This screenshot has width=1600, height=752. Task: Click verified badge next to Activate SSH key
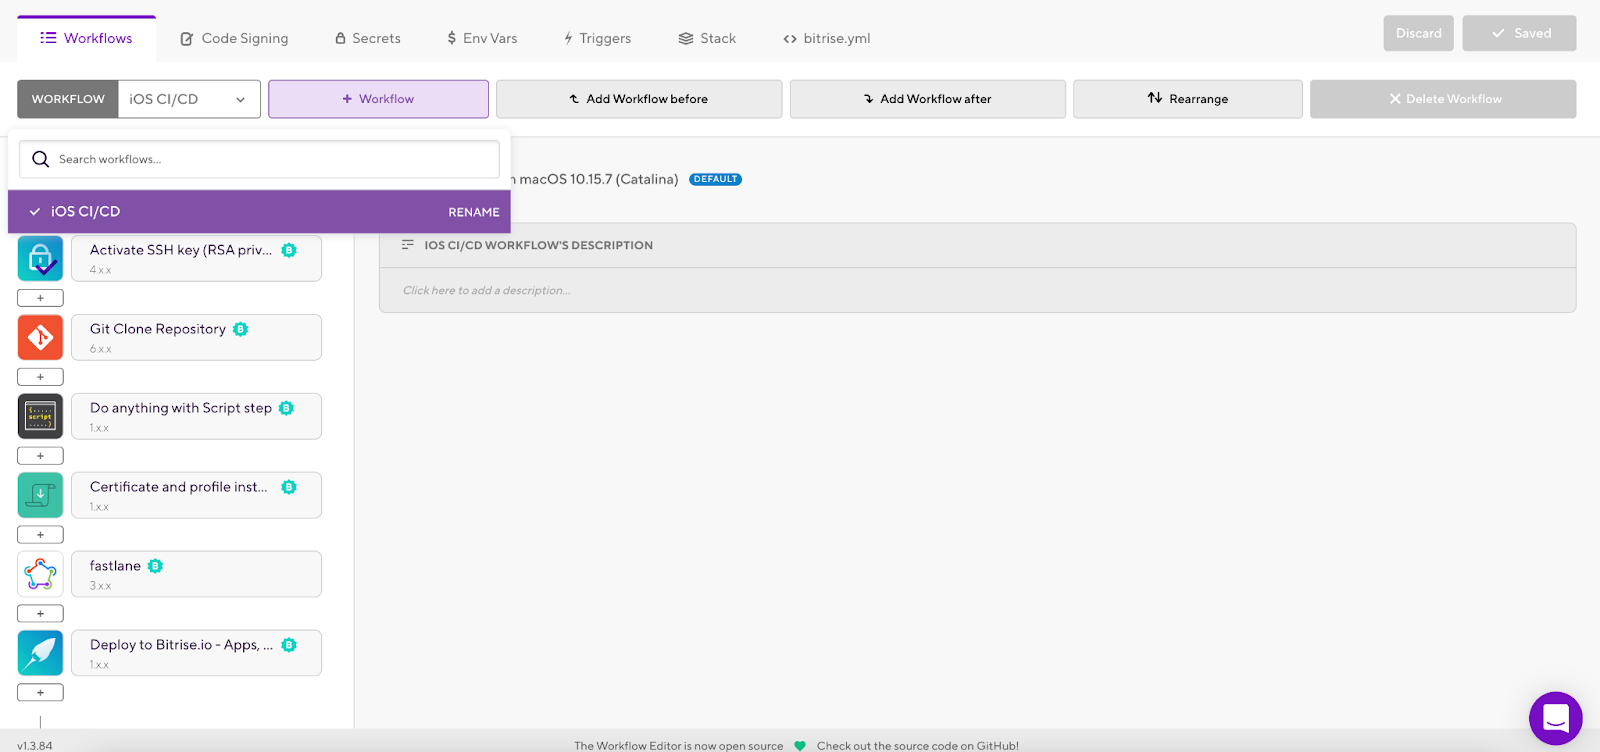(x=289, y=250)
